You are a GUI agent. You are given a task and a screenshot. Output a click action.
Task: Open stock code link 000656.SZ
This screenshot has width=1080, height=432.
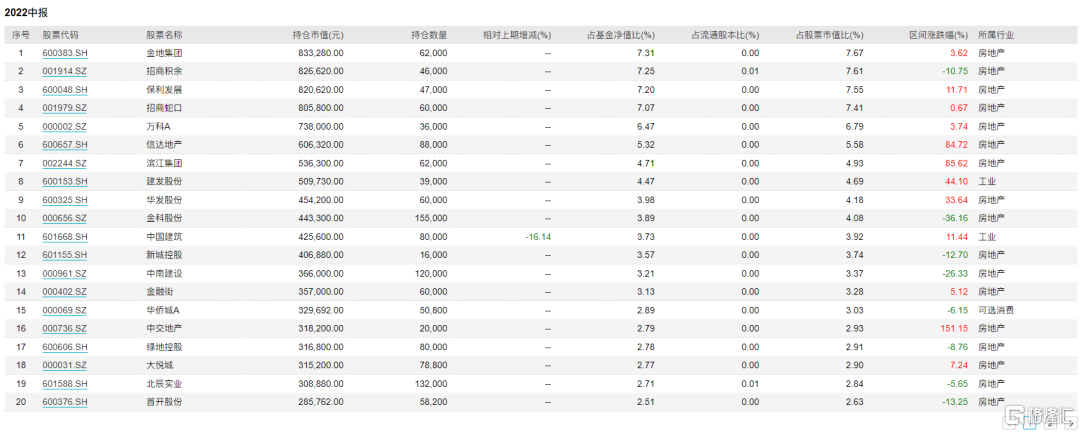tap(65, 218)
